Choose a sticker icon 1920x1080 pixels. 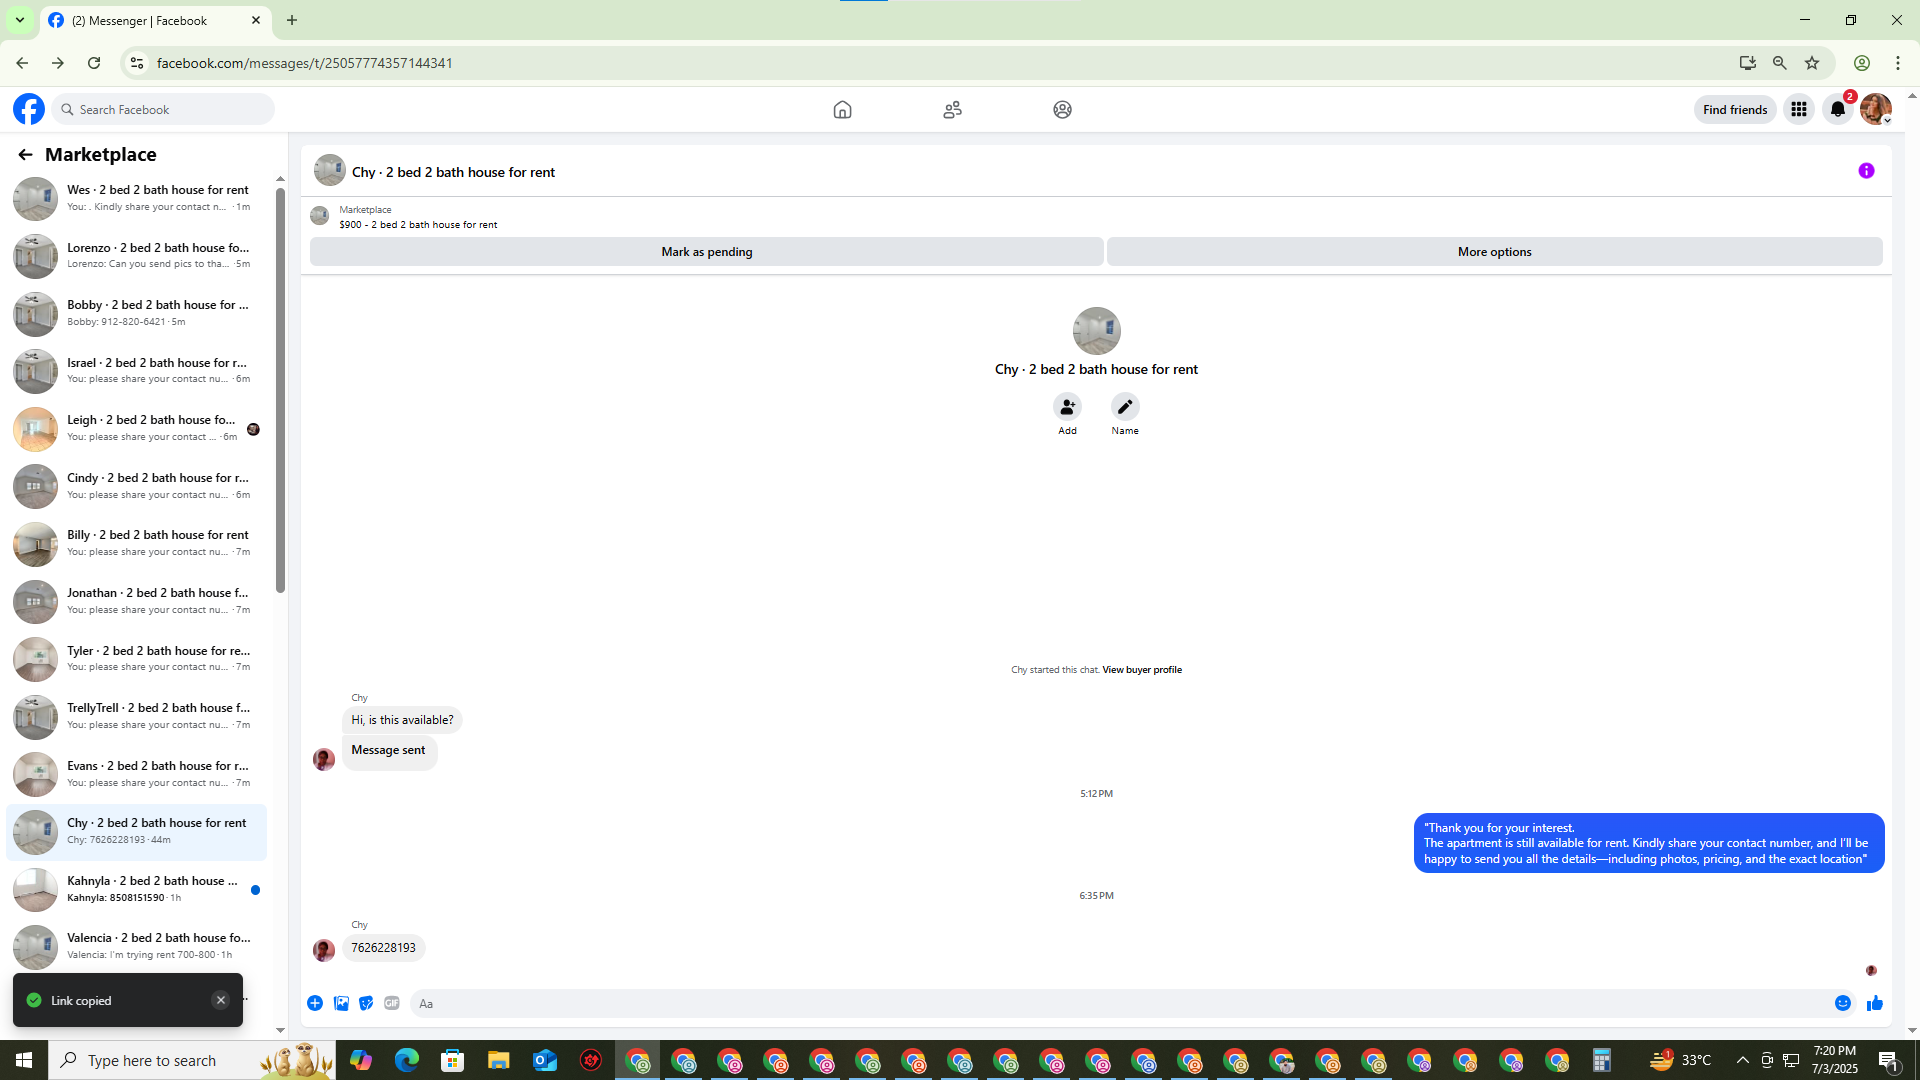click(x=366, y=1003)
